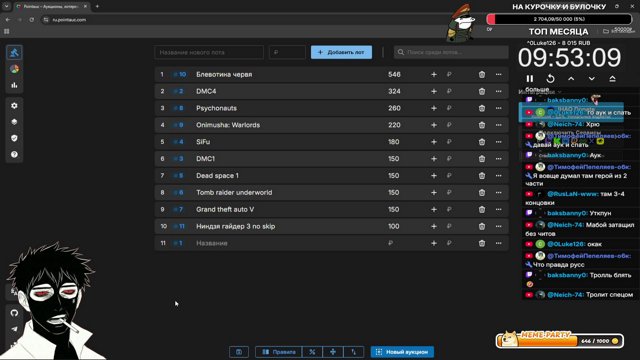Delete the Psychonauts lot
This screenshot has height=360, width=640.
click(482, 108)
